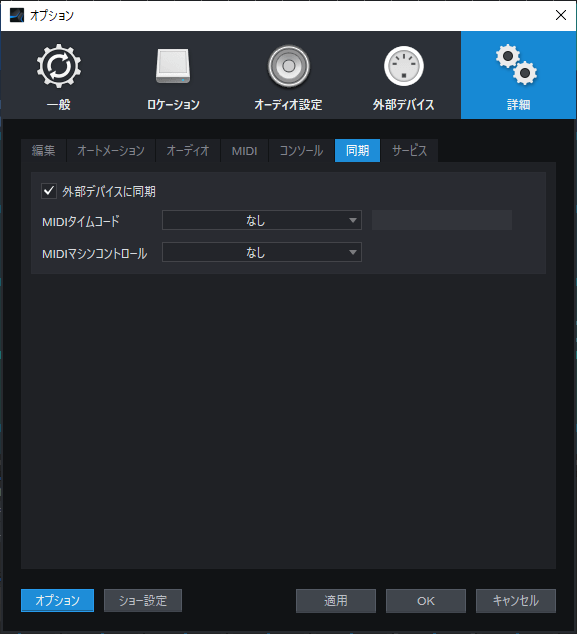
Task: Click the Studio One app icon in title bar
Action: (x=17, y=16)
